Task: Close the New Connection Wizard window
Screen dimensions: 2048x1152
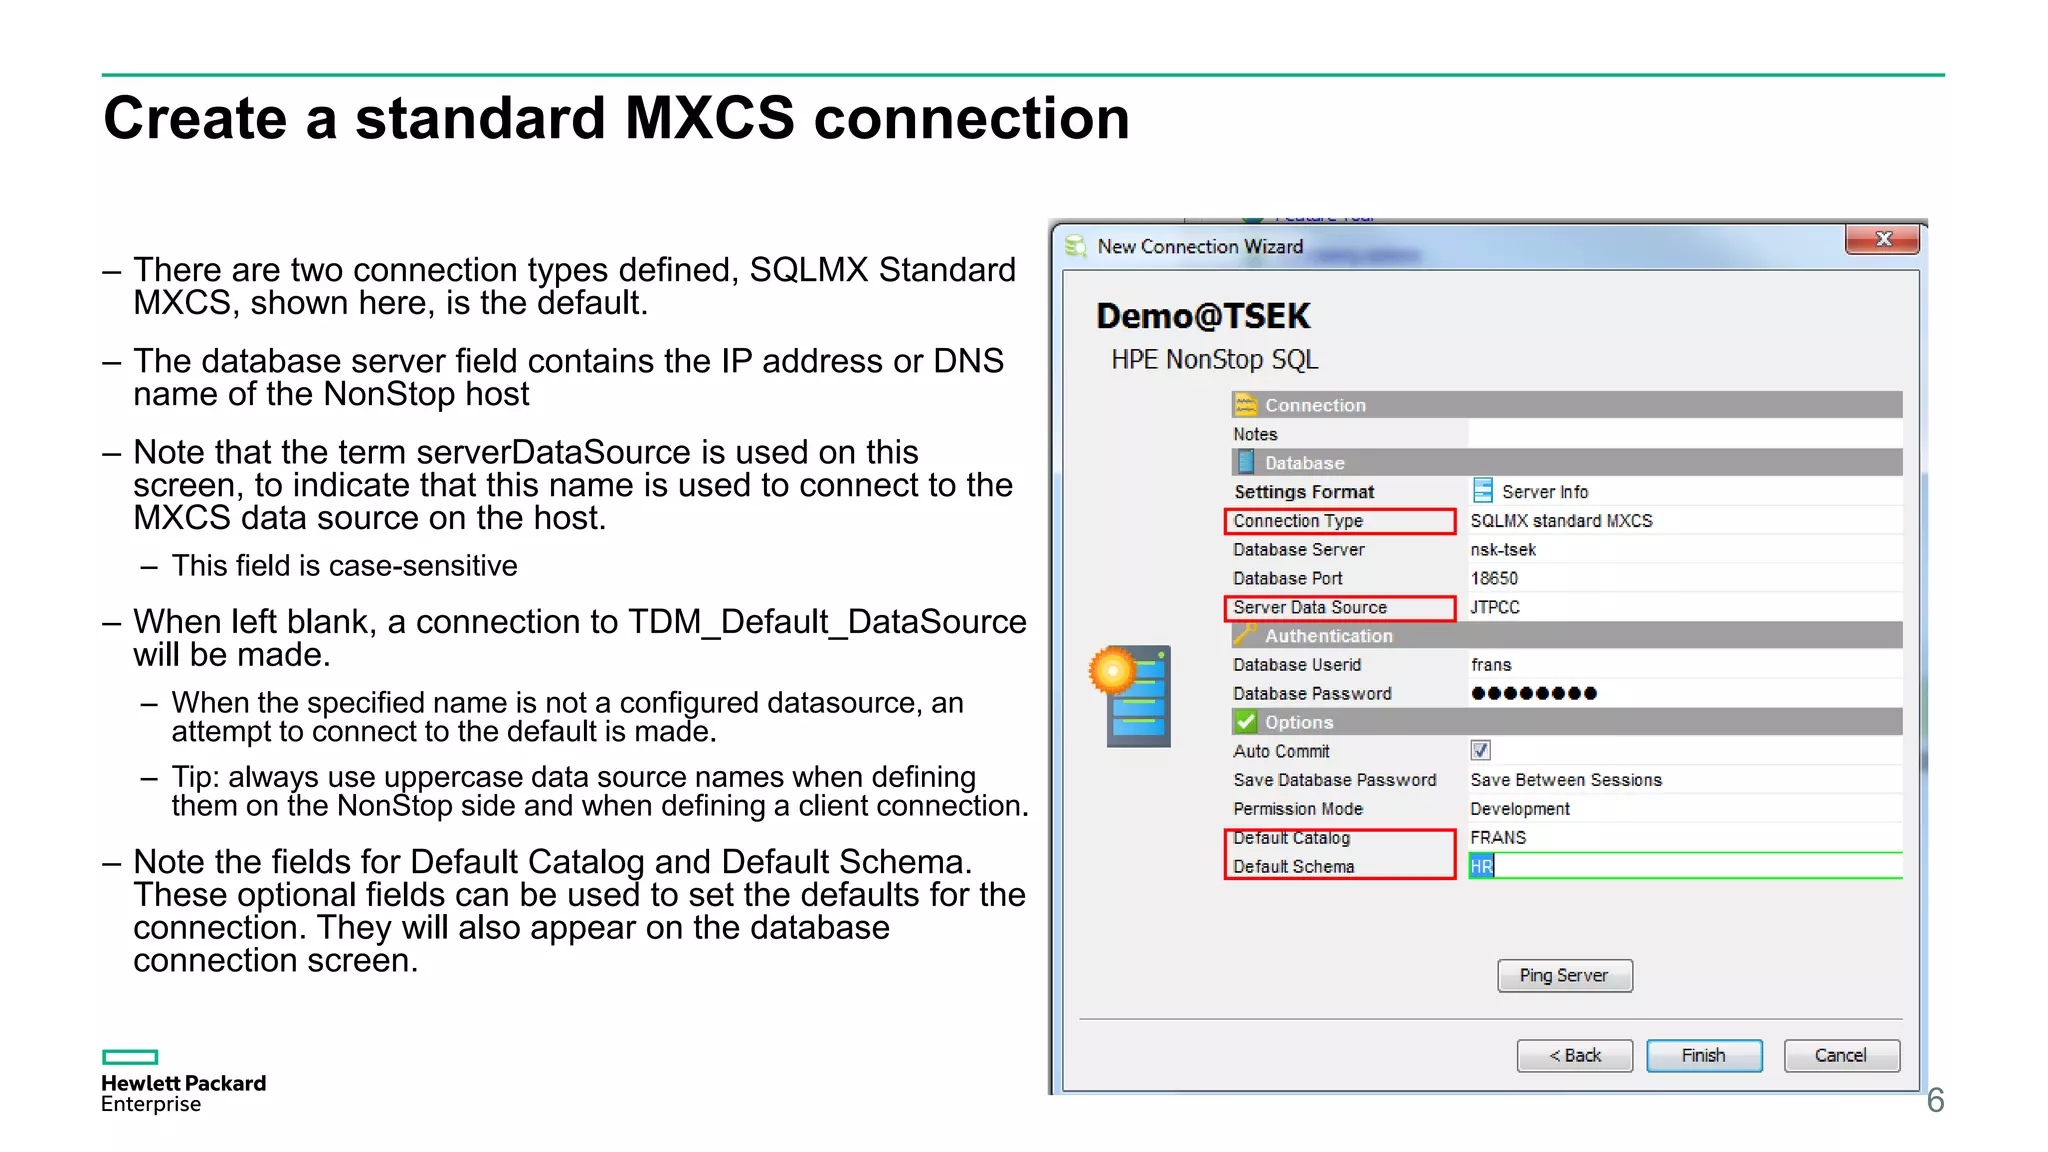Action: [1882, 239]
